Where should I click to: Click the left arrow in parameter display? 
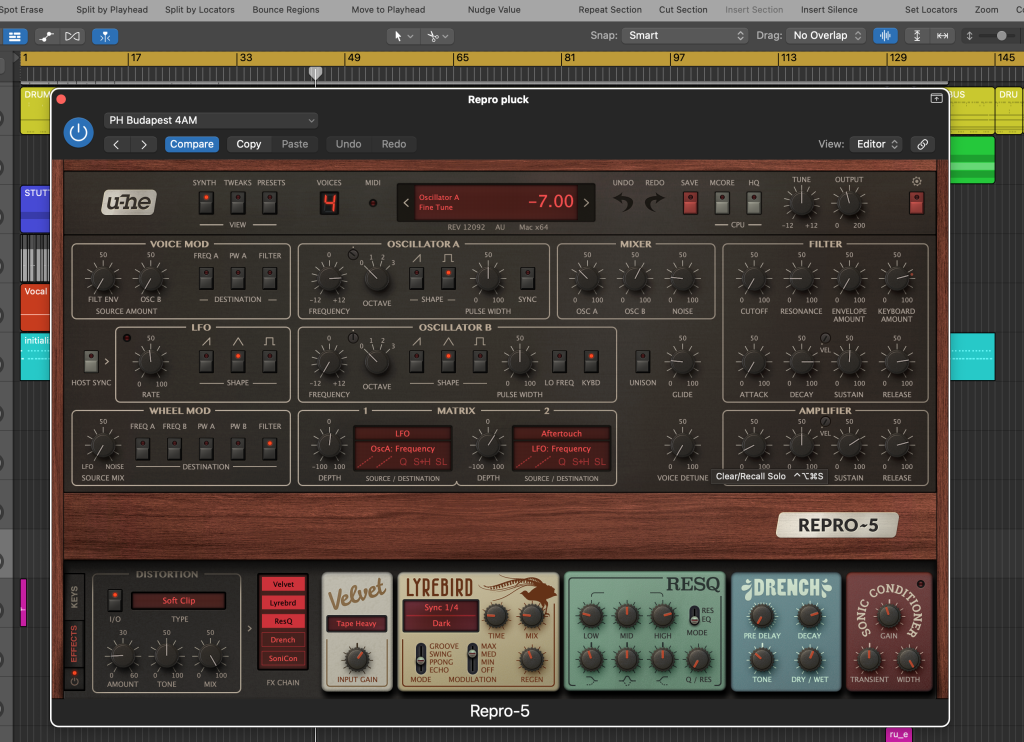[406, 202]
